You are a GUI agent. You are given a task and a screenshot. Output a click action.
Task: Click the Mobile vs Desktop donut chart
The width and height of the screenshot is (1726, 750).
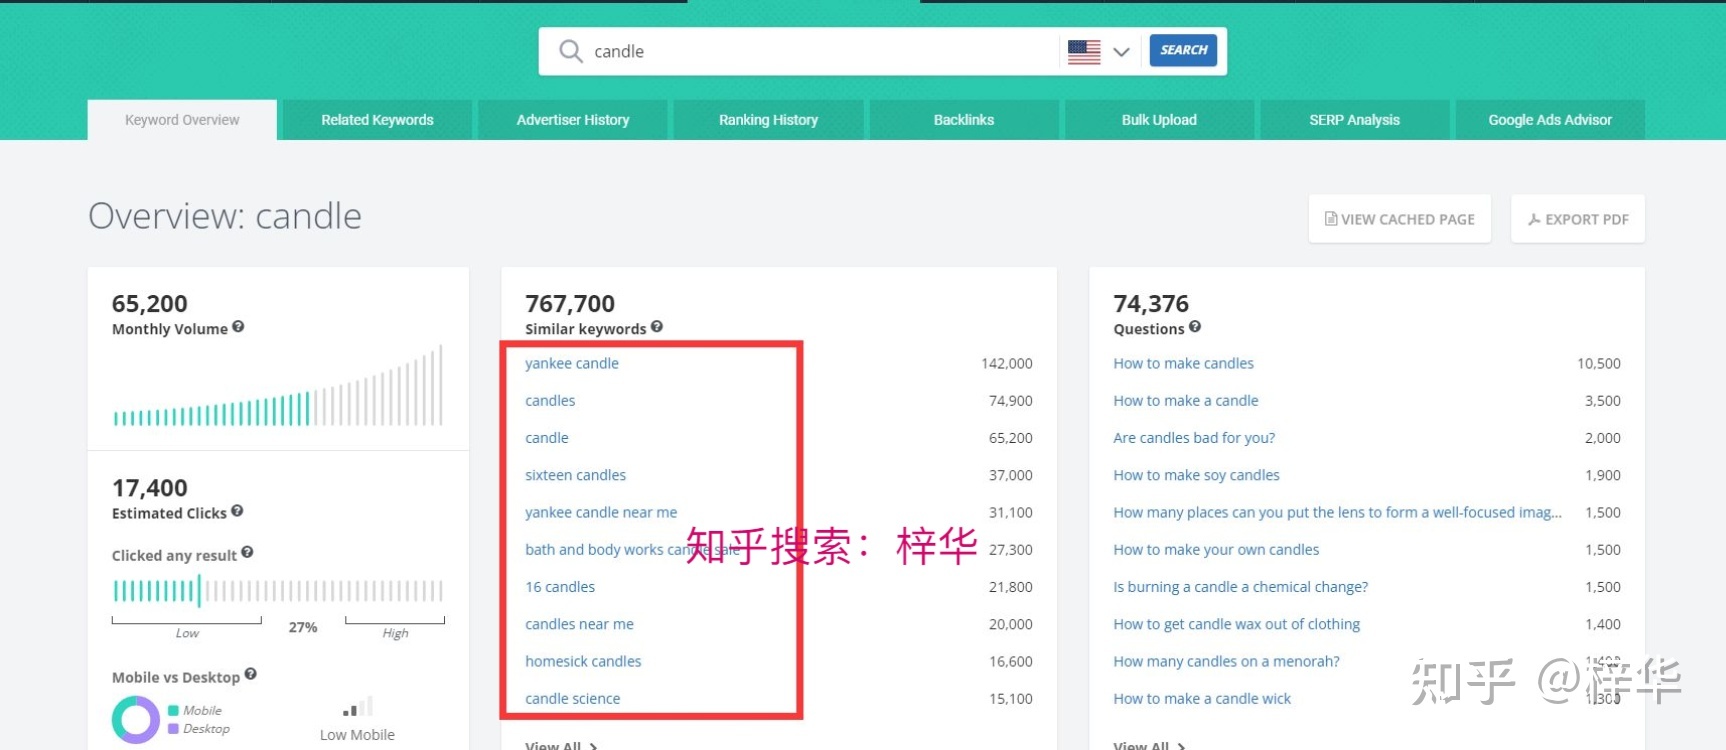136,719
